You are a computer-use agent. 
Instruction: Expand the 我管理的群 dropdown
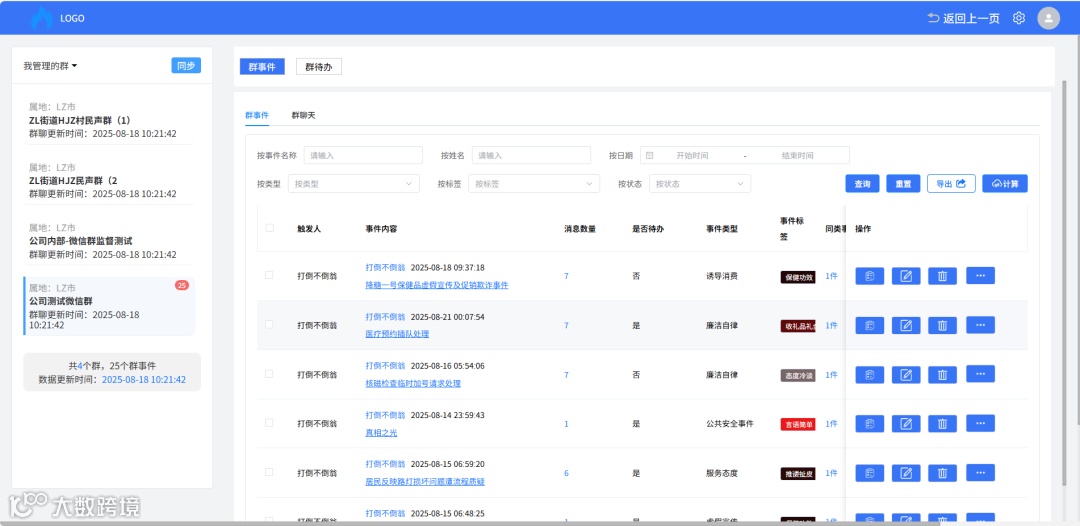click(50, 66)
